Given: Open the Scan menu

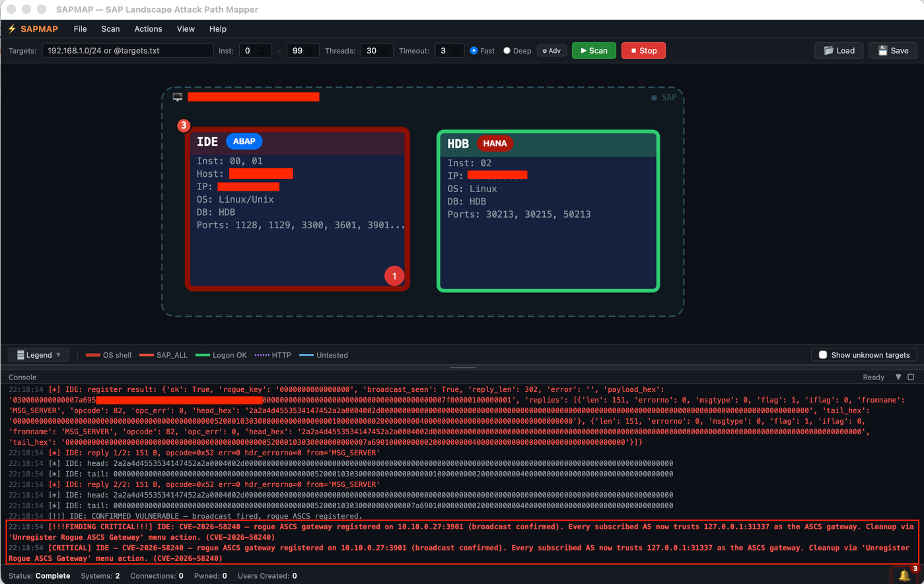Looking at the screenshot, I should (110, 29).
